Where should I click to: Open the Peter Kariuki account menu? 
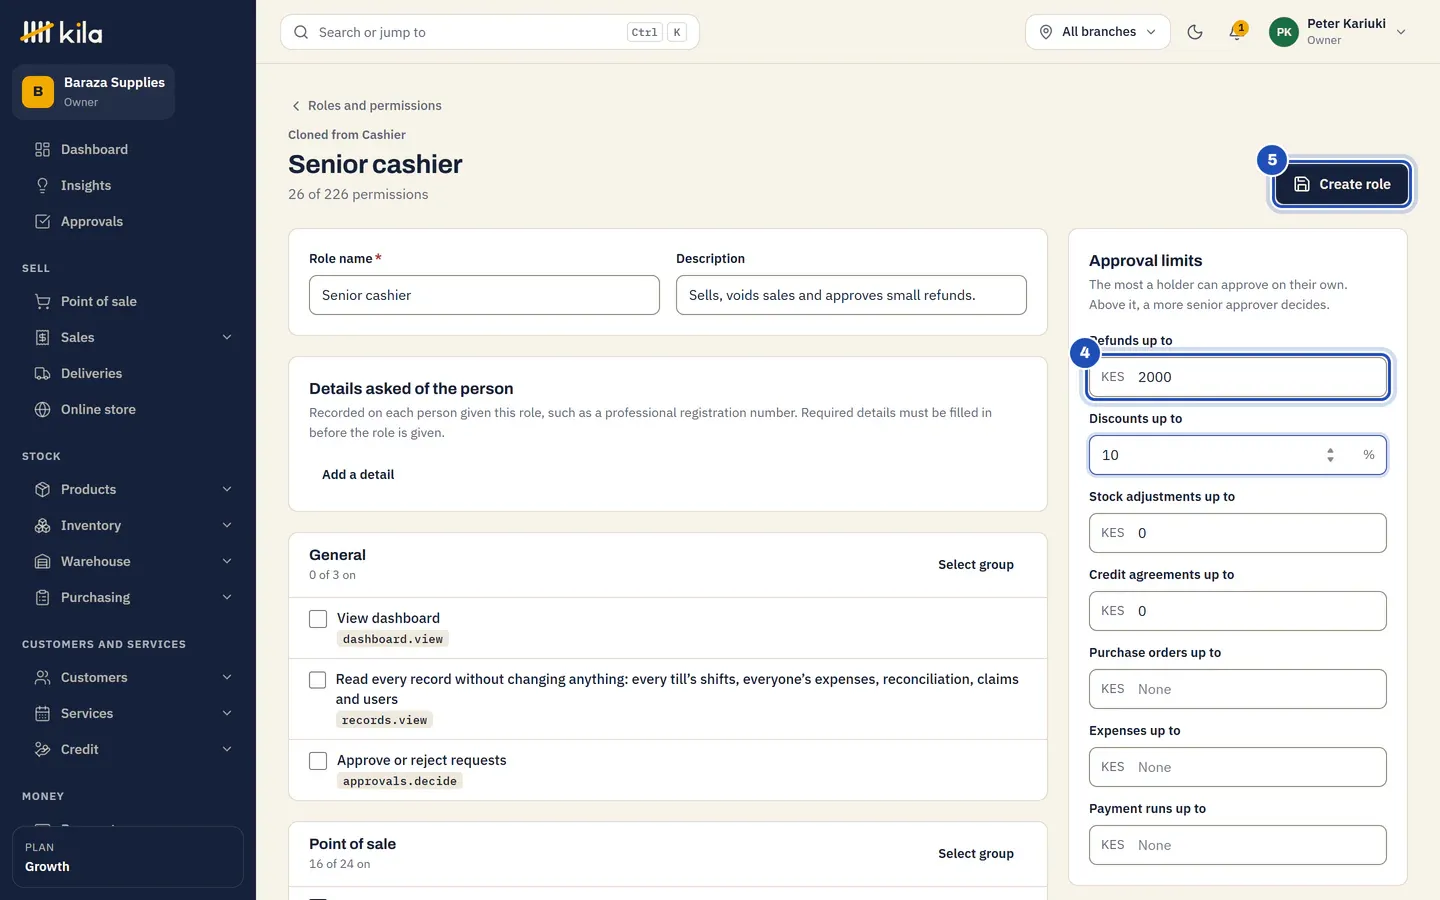pyautogui.click(x=1338, y=32)
